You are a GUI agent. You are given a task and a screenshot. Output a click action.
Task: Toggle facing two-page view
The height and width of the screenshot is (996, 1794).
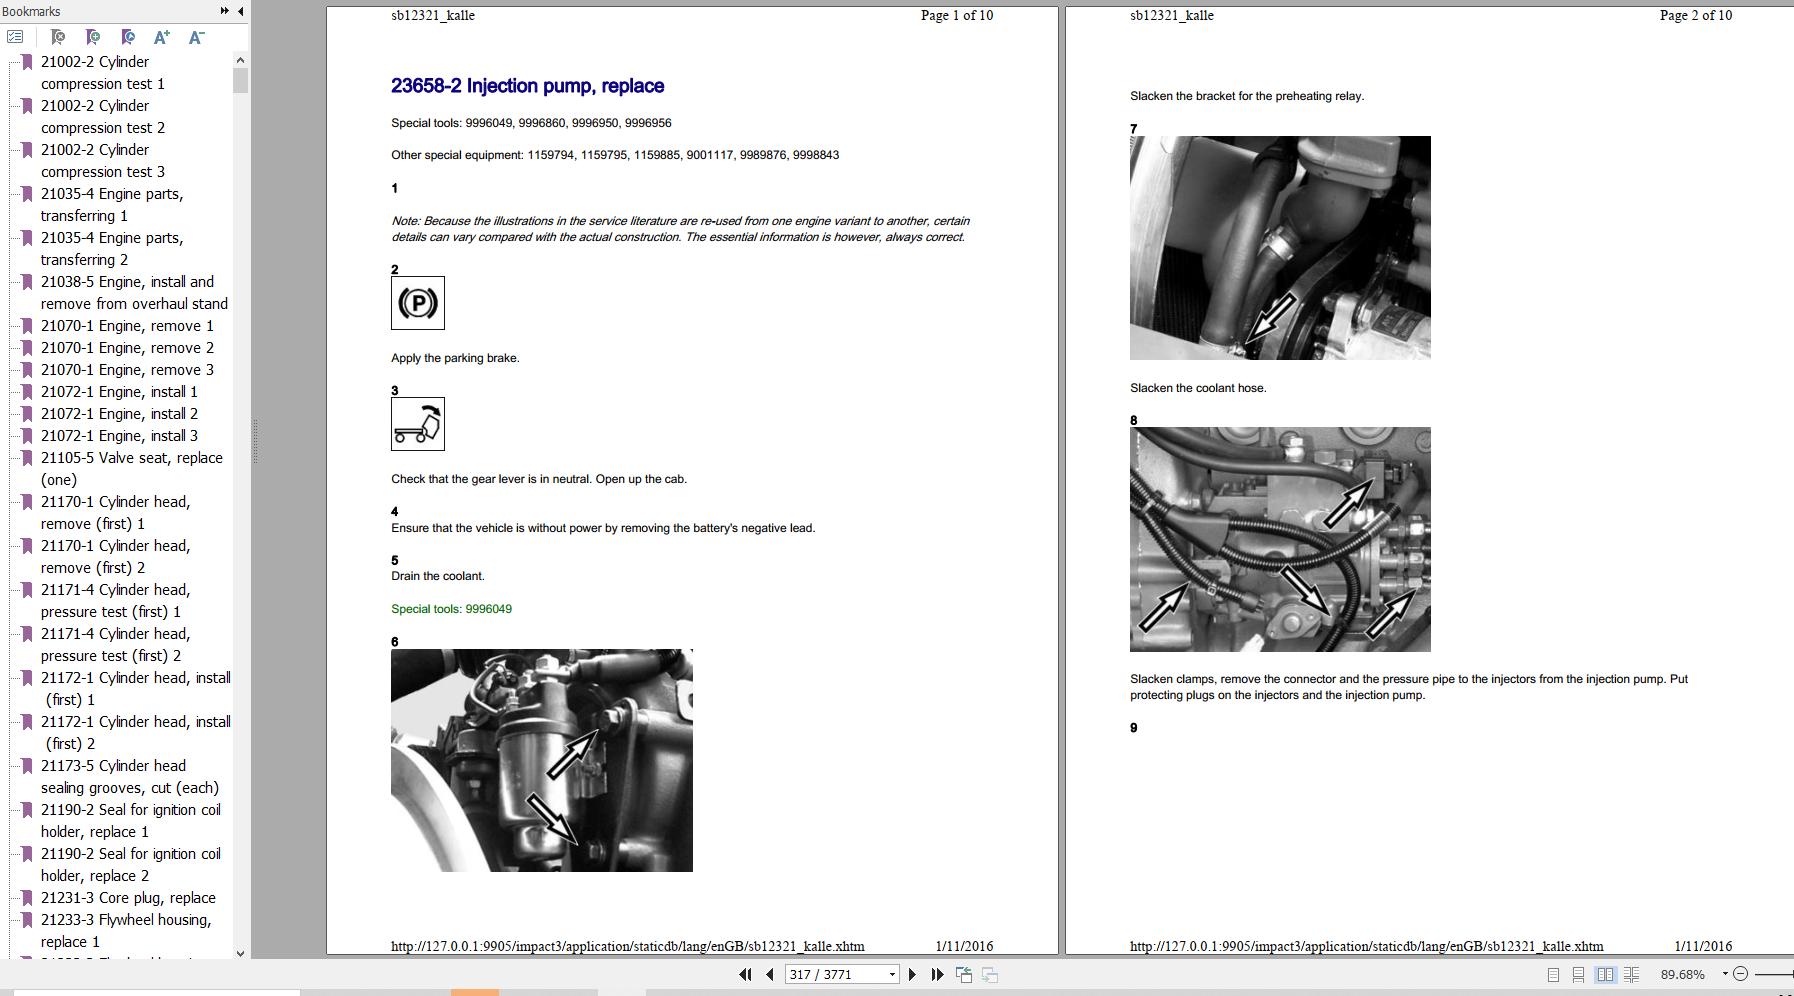click(x=1605, y=974)
